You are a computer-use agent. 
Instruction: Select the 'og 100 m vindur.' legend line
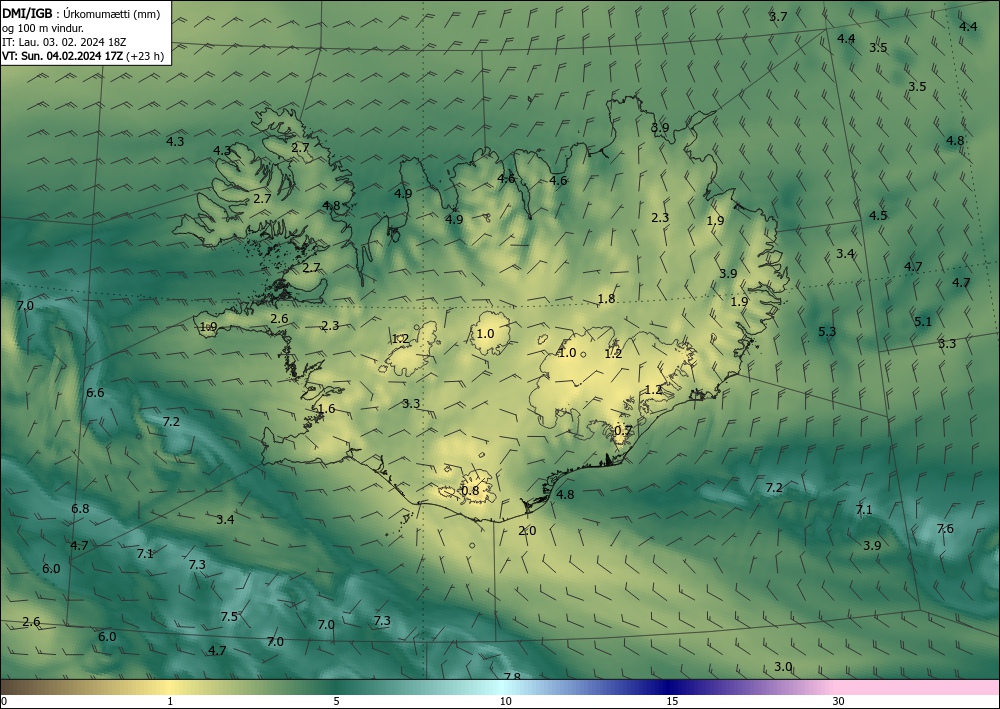[x=43, y=28]
